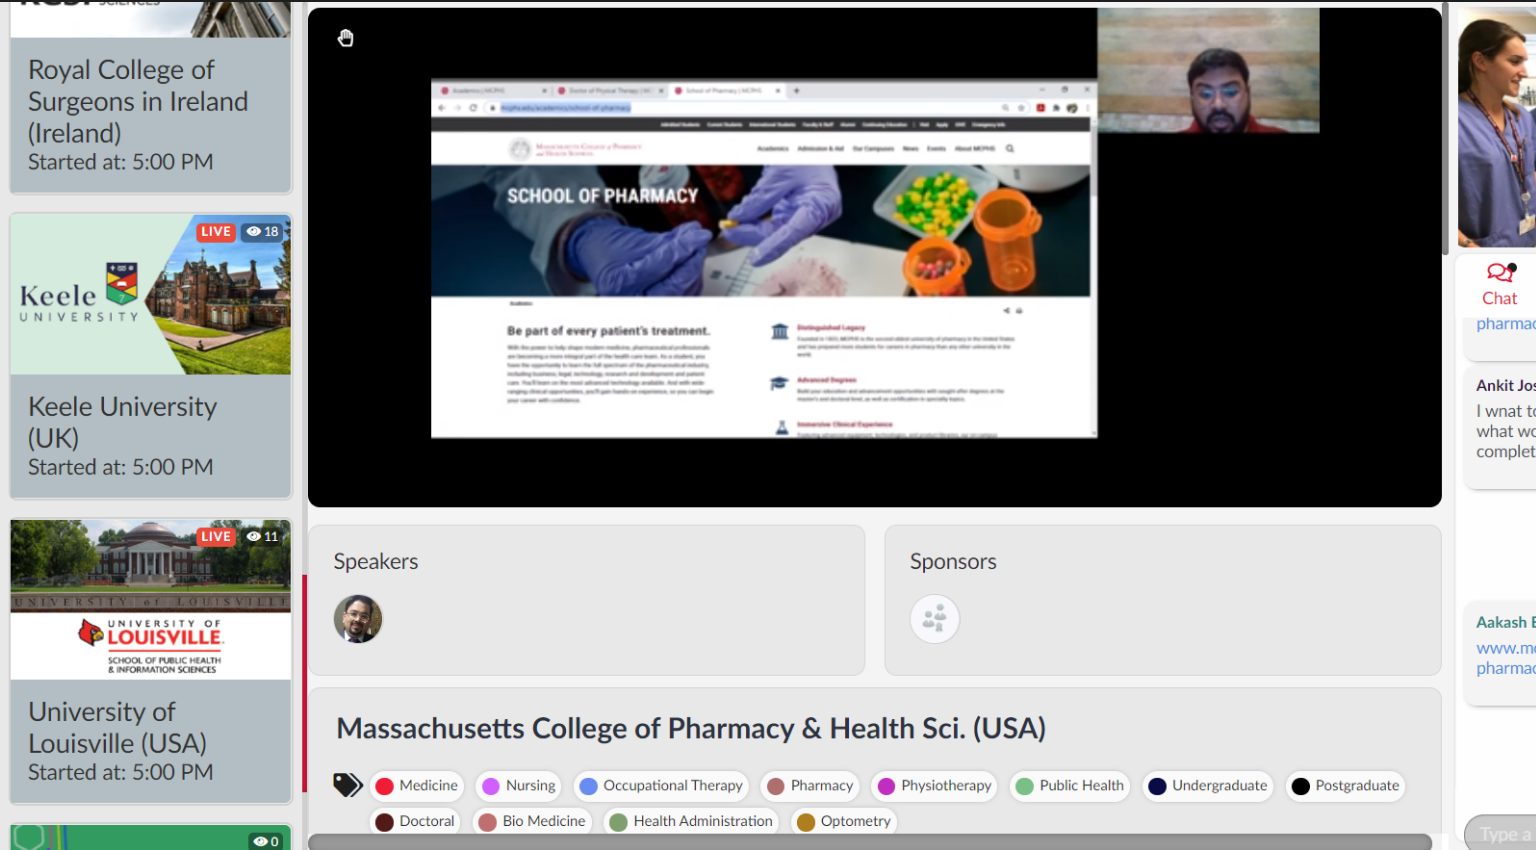The width and height of the screenshot is (1536, 850).
Task: Click the LIVE badge on the Keele card
Action: tap(216, 231)
